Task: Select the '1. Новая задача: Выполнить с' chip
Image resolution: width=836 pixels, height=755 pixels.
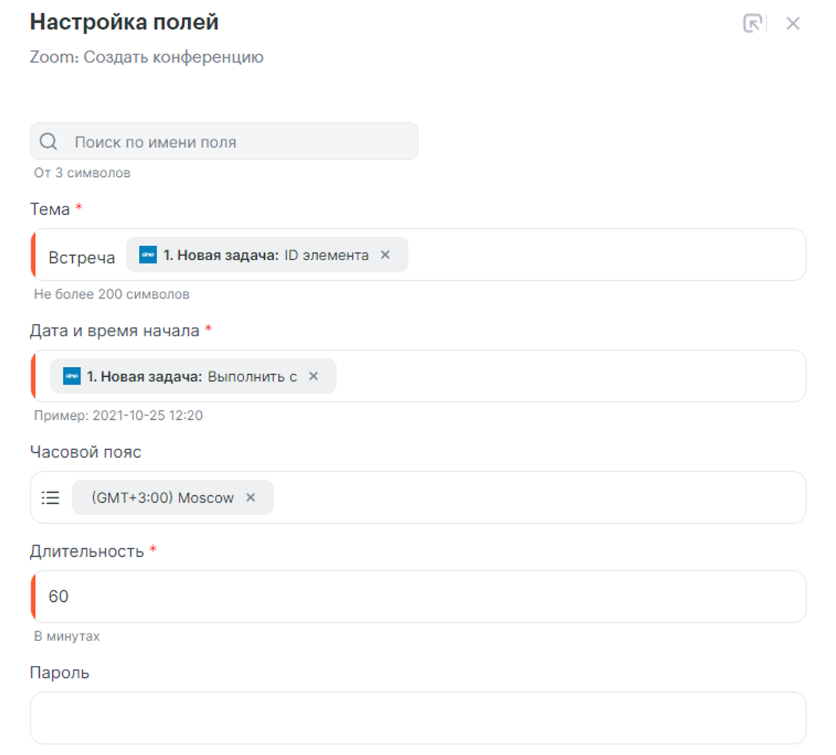Action: click(x=190, y=376)
